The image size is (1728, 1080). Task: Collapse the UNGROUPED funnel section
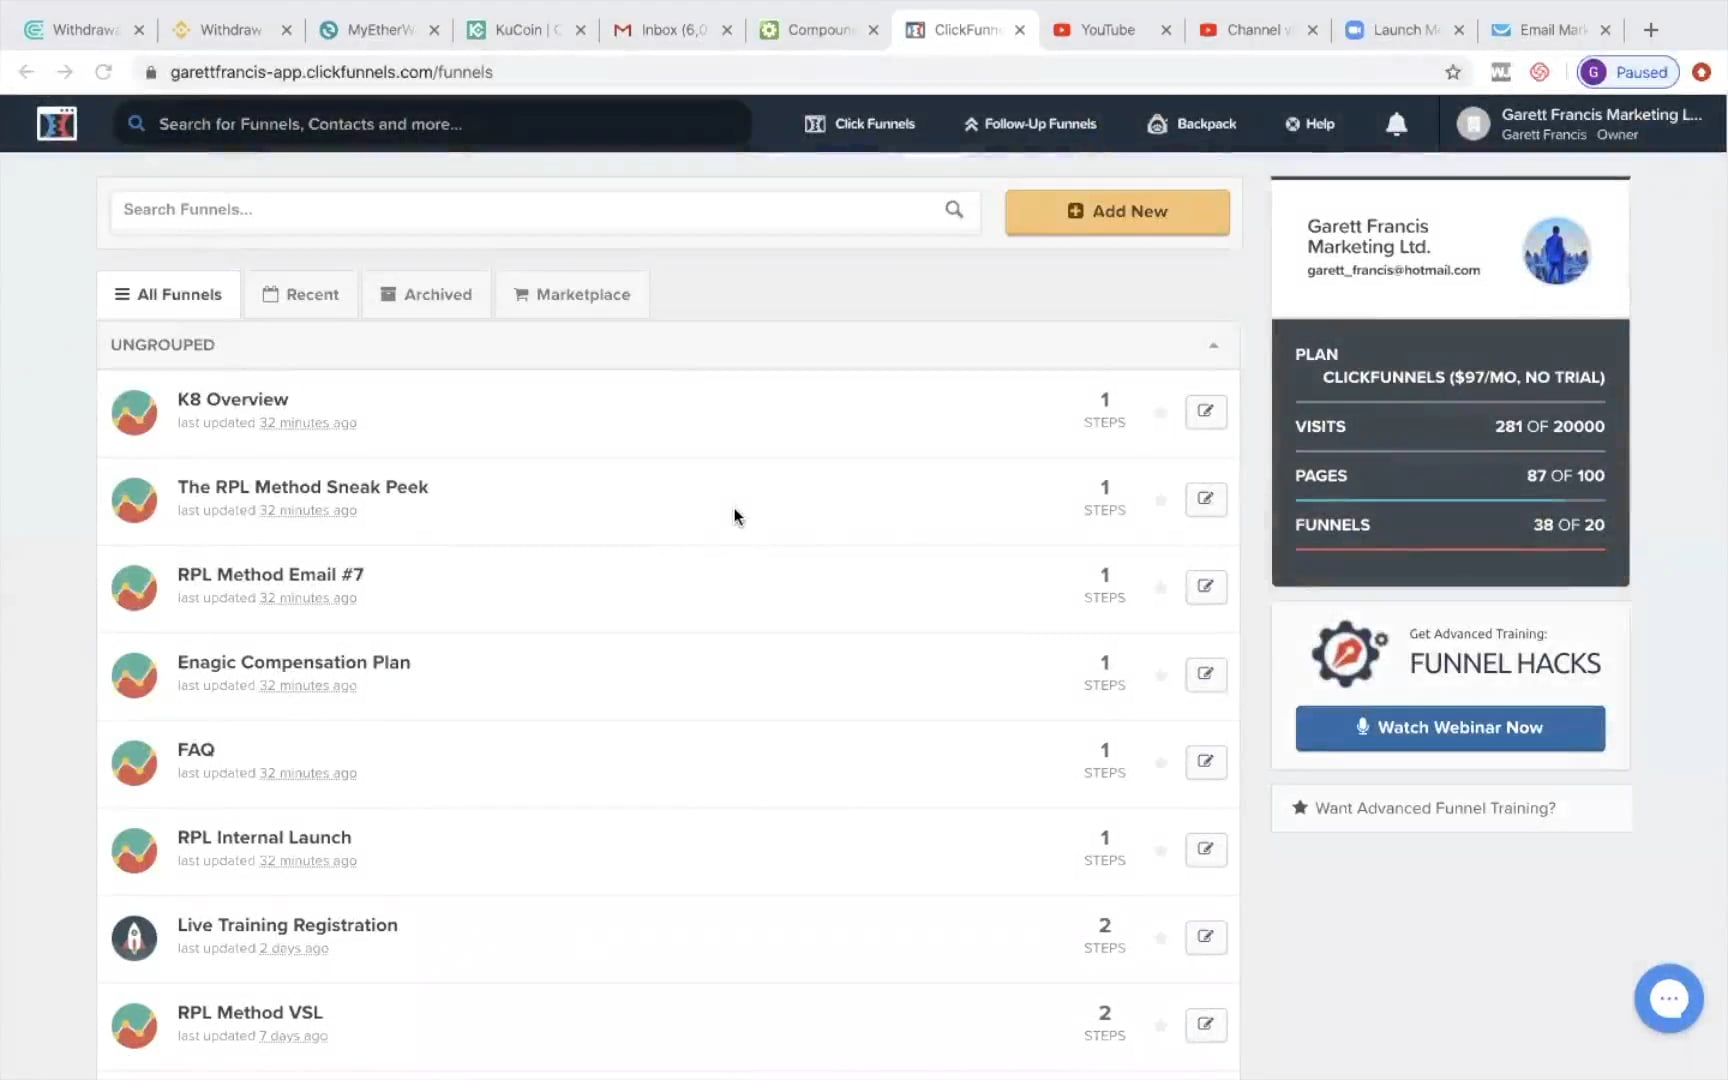[x=1212, y=345]
